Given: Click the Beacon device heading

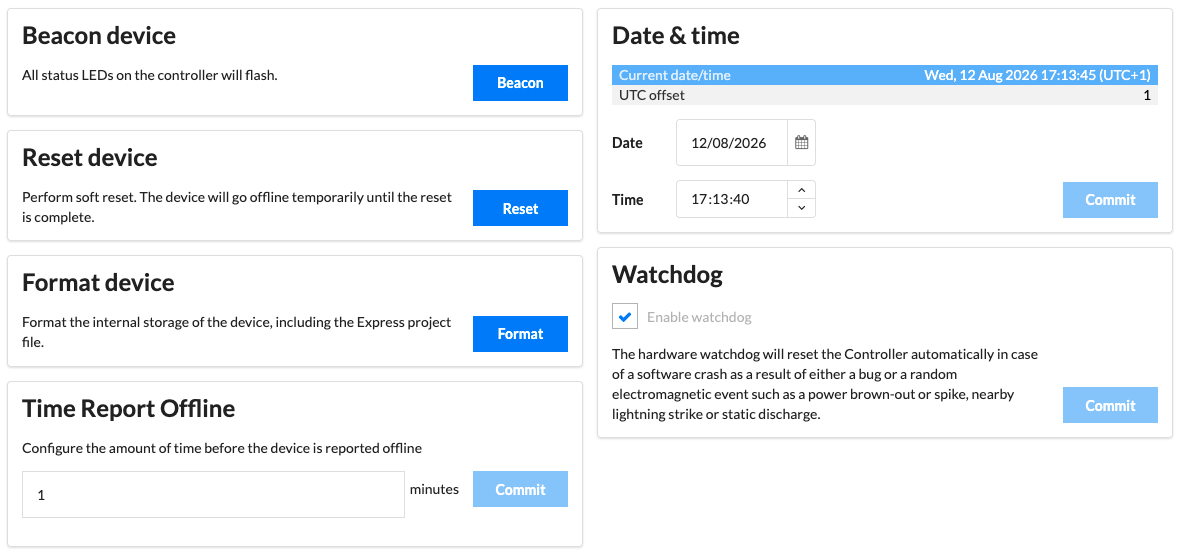Looking at the screenshot, I should tap(99, 35).
